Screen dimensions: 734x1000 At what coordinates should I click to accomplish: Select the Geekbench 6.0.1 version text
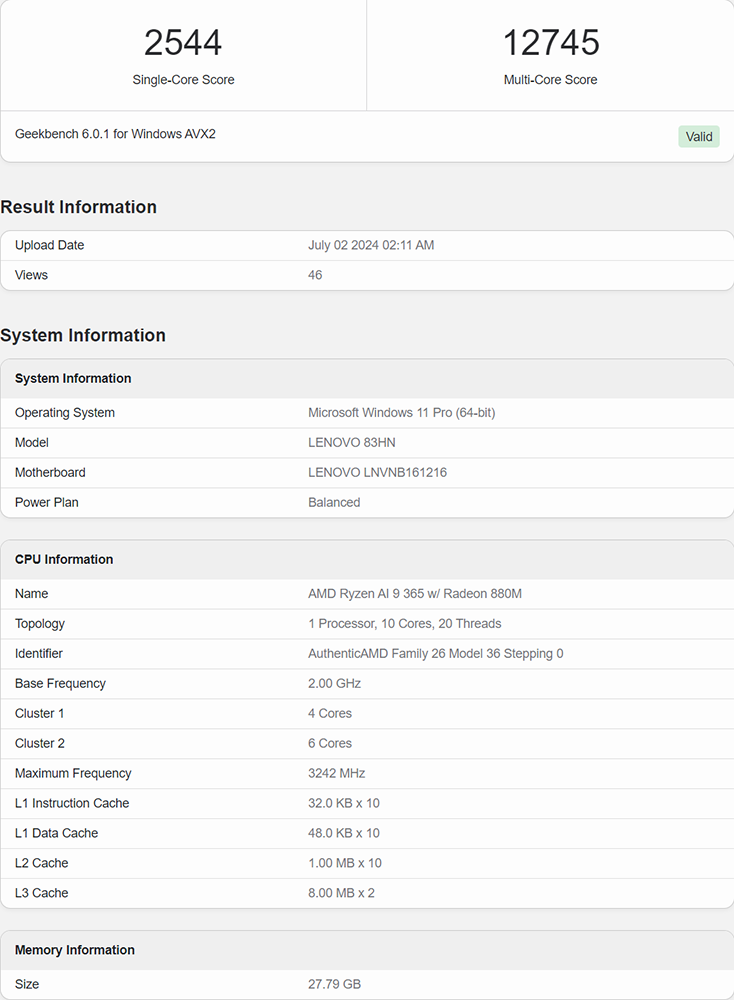[115, 134]
